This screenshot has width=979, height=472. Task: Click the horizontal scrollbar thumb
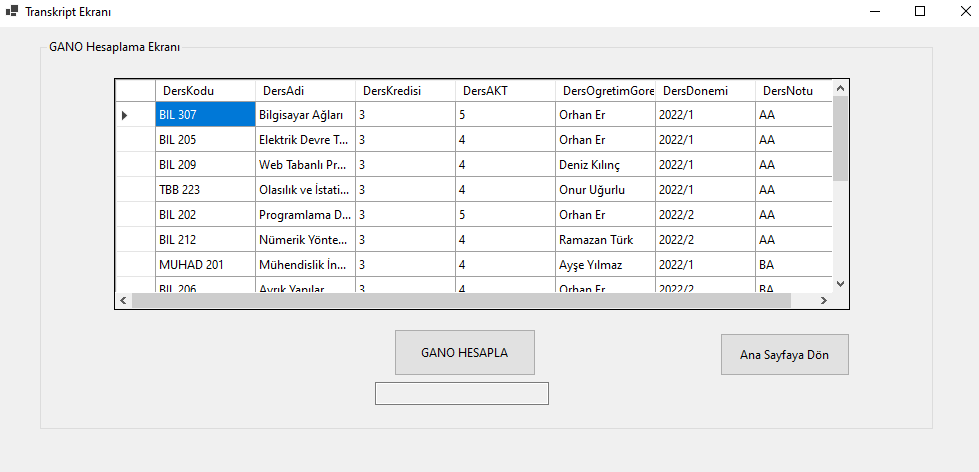click(461, 300)
